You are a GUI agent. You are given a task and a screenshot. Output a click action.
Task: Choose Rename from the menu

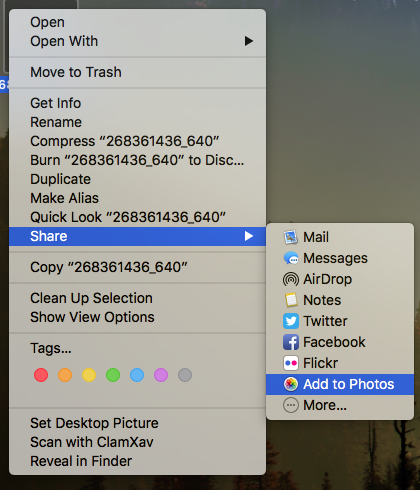coord(137,122)
